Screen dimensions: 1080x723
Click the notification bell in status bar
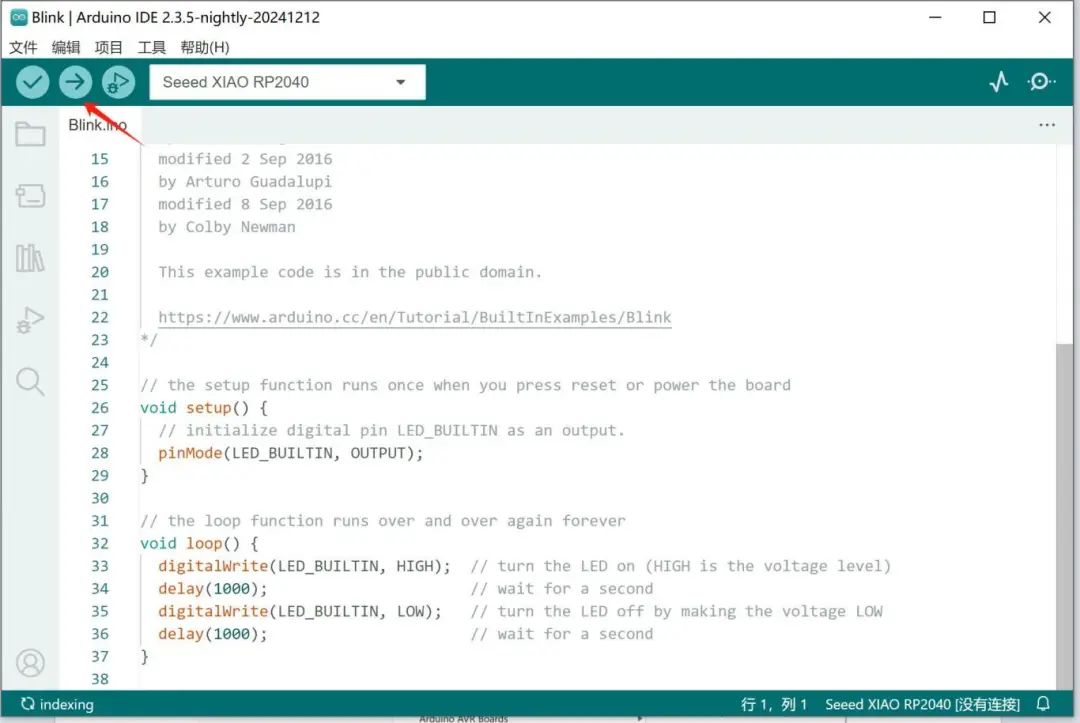click(1043, 704)
